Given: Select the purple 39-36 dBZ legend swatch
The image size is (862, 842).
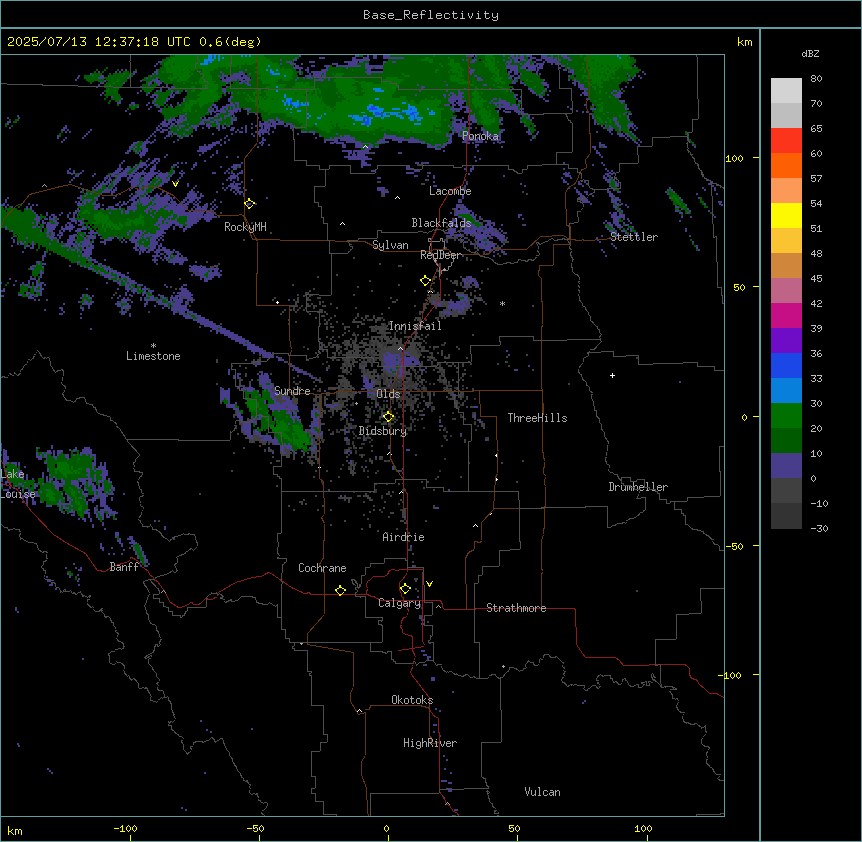Looking at the screenshot, I should click(x=786, y=340).
